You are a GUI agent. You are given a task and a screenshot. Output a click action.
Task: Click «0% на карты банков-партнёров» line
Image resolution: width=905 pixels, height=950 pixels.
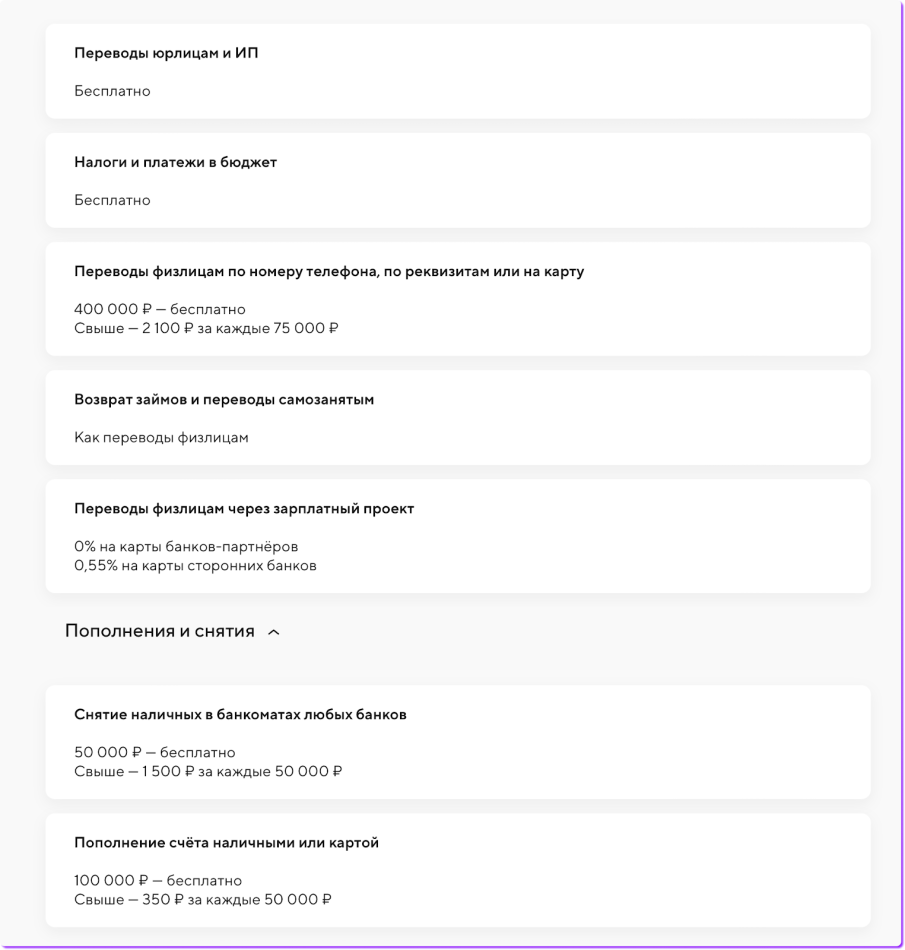(186, 547)
